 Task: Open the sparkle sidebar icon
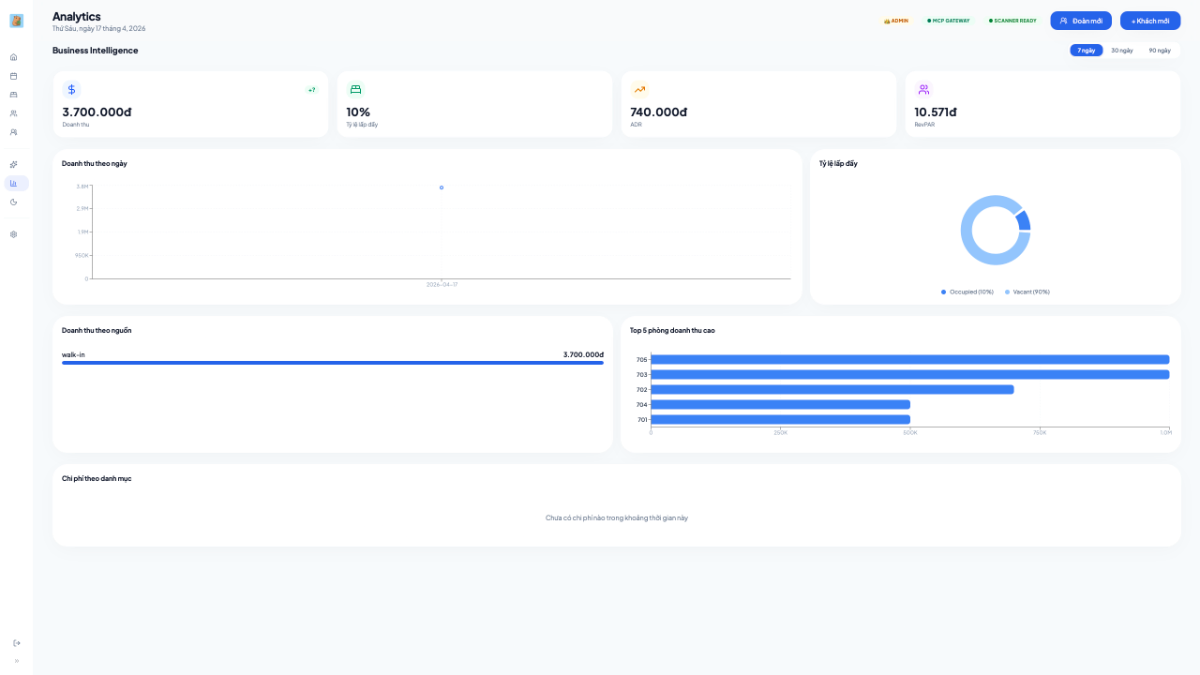coord(14,164)
